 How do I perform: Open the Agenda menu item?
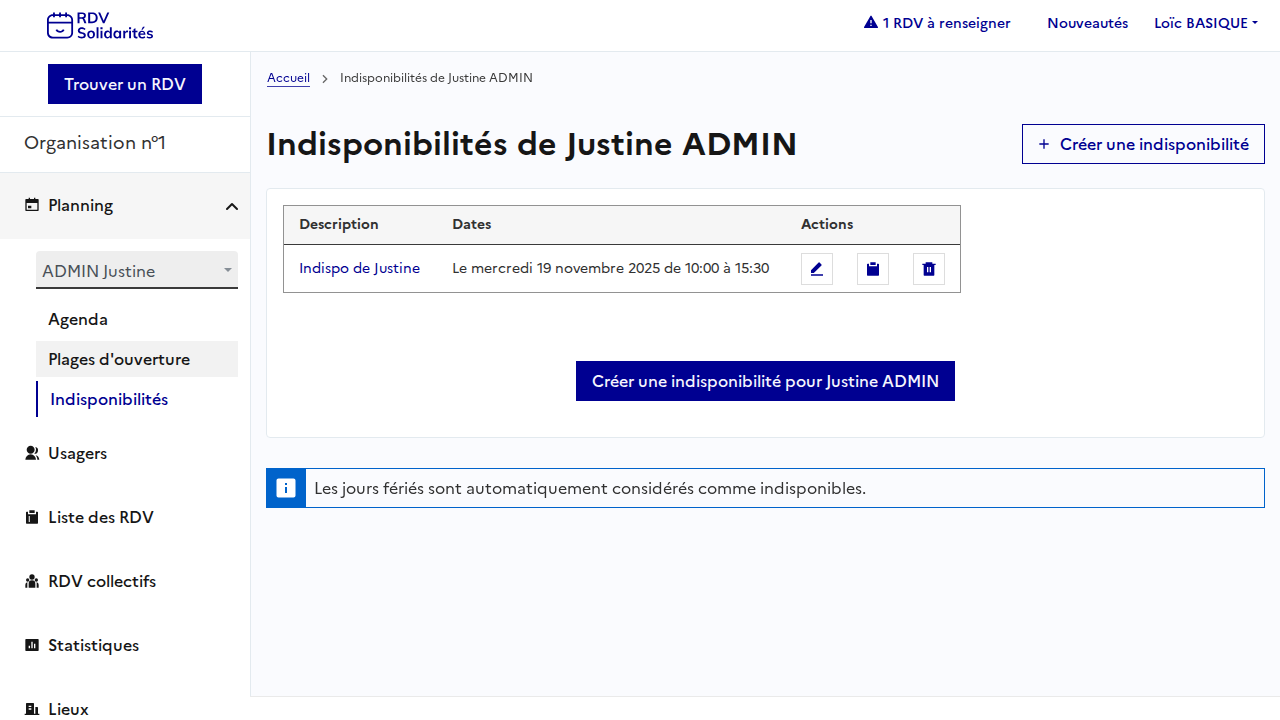click(78, 319)
